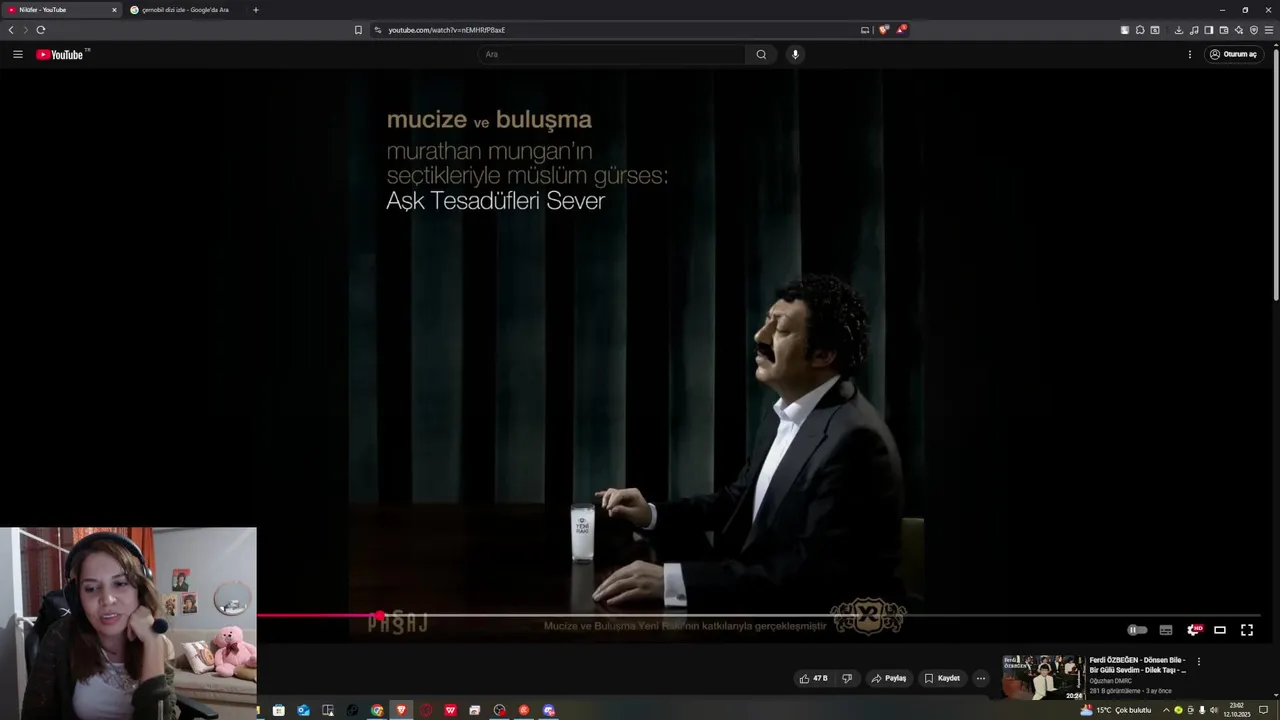Image resolution: width=1280 pixels, height=720 pixels.
Task: Switch to theater mode view
Action: pos(1220,630)
